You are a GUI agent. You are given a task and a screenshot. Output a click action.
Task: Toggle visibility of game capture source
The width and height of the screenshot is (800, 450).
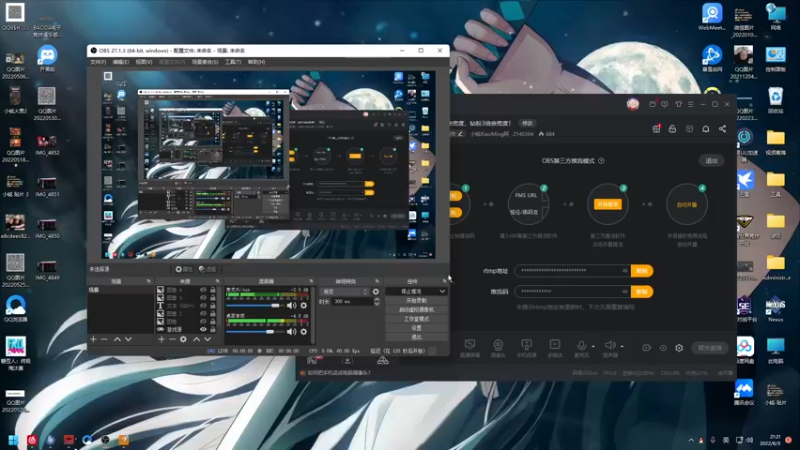(203, 330)
